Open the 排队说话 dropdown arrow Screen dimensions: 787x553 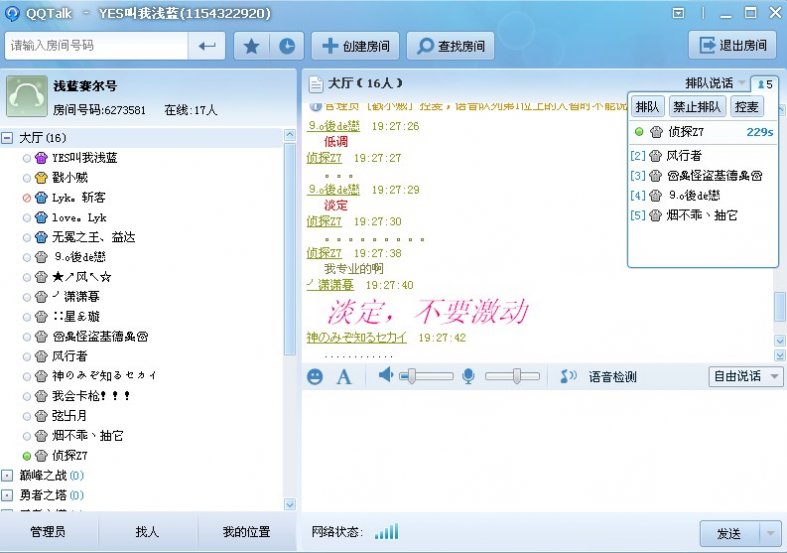(x=742, y=83)
